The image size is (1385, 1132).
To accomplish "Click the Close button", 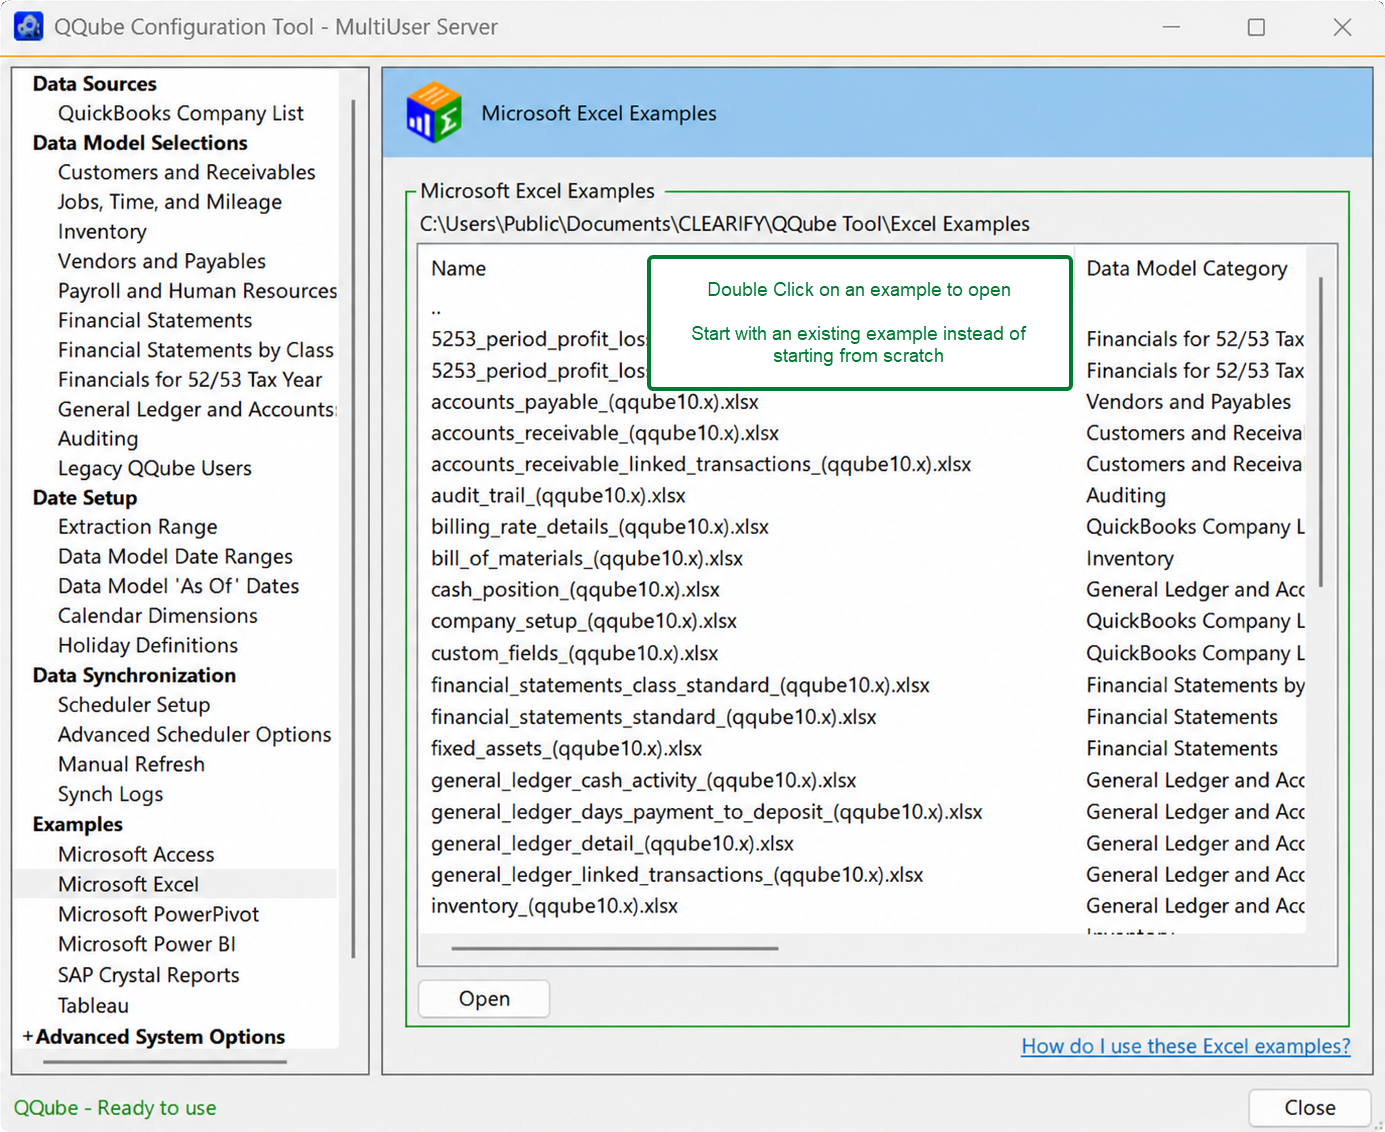I will point(1310,1108).
